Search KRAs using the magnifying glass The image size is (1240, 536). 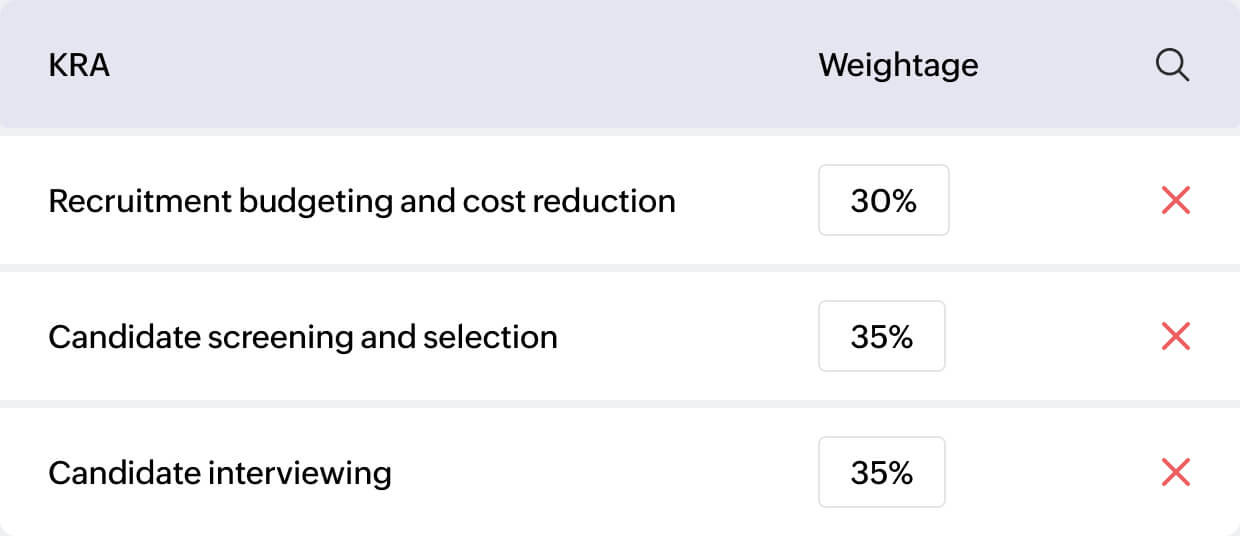(1172, 66)
